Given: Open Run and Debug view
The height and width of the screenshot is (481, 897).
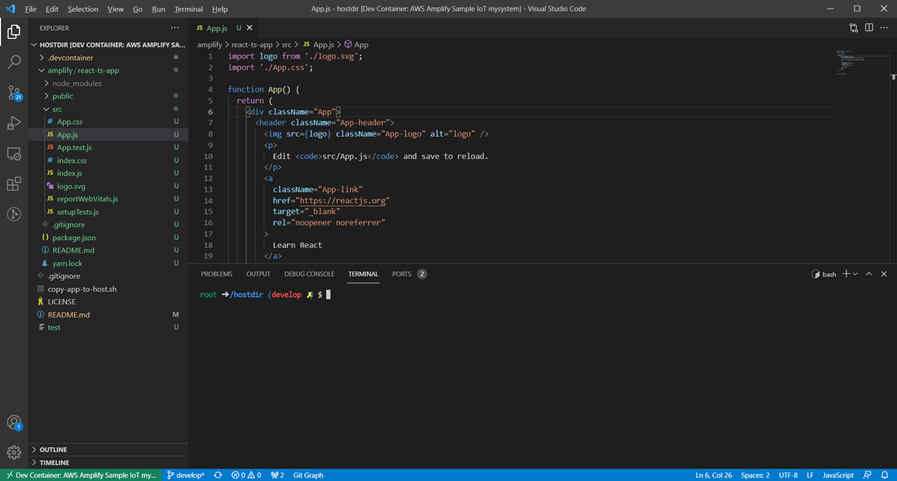Looking at the screenshot, I should point(14,123).
